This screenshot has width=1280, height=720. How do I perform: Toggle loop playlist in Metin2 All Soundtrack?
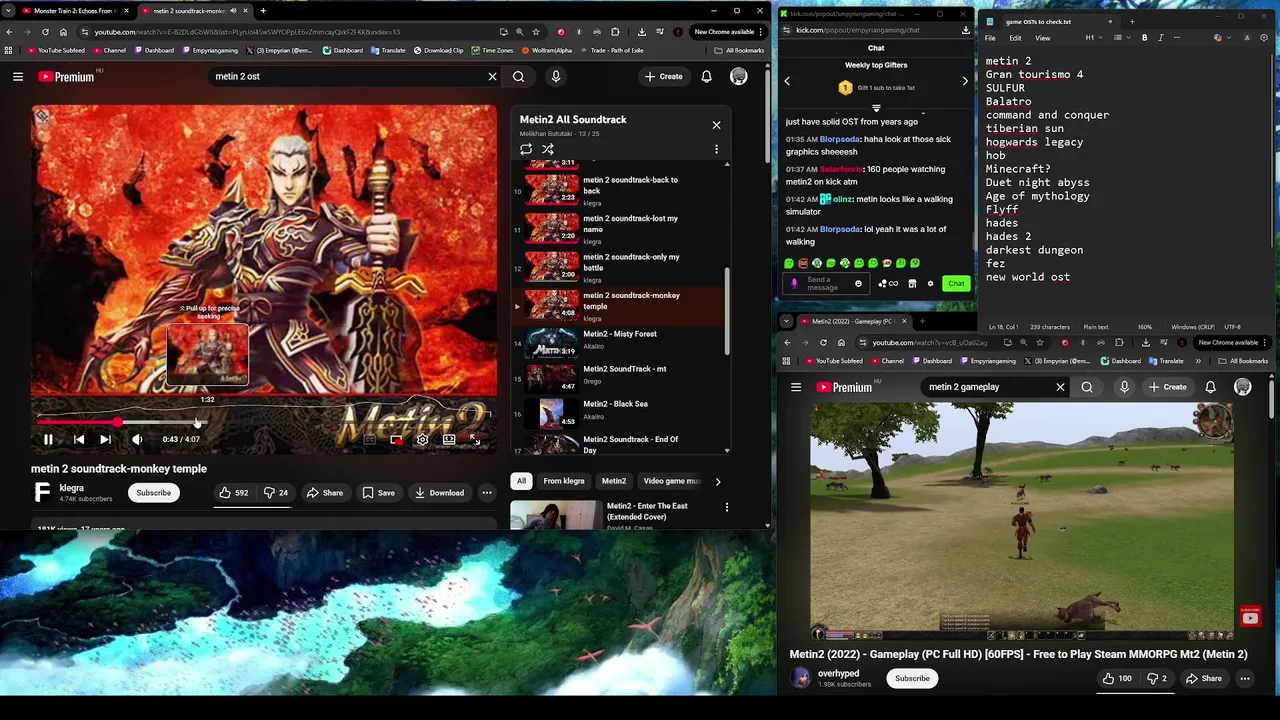[526, 149]
